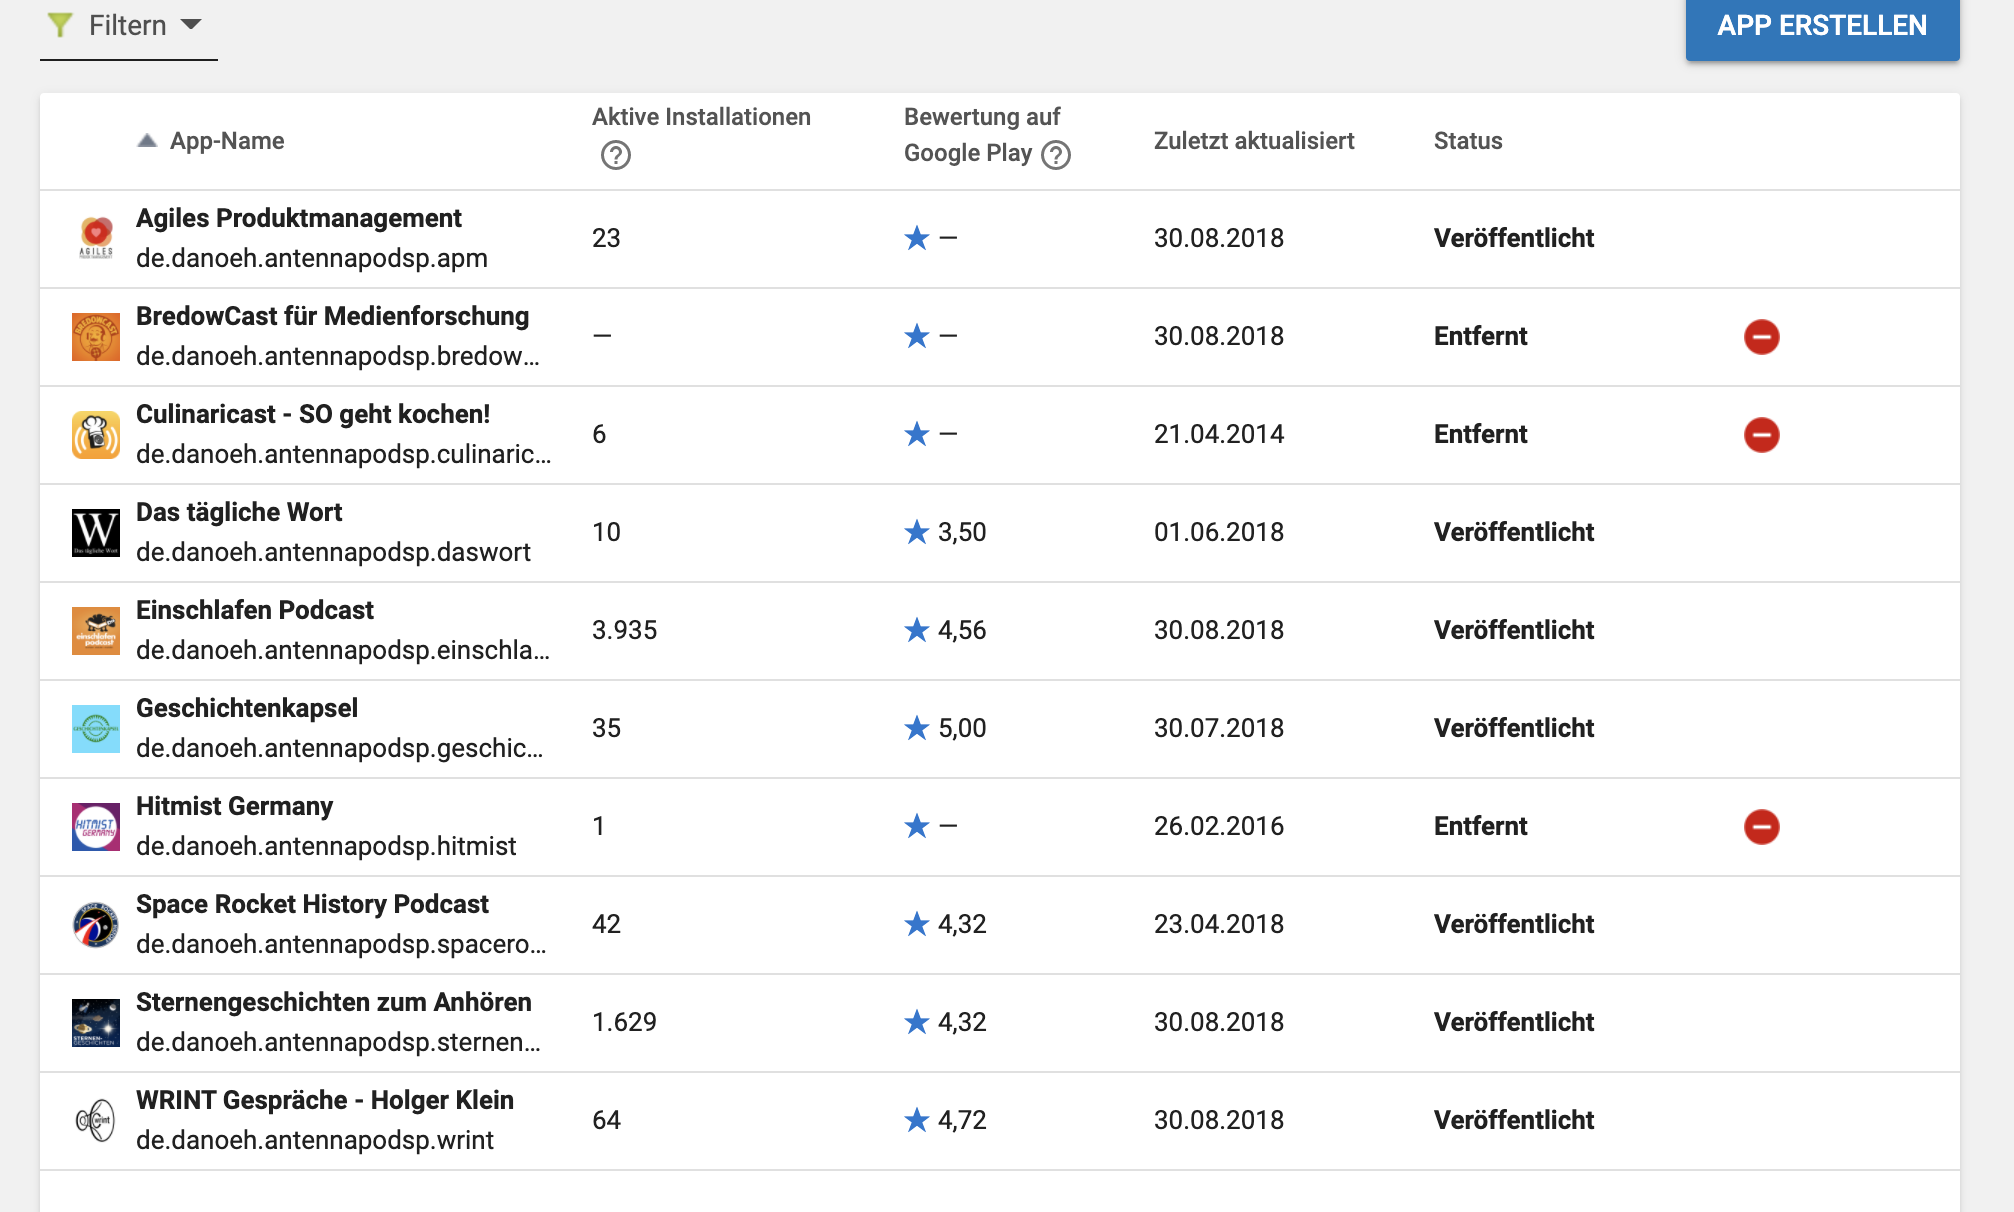Open WRINT Gespräche - Holger Klein name

tap(325, 1100)
